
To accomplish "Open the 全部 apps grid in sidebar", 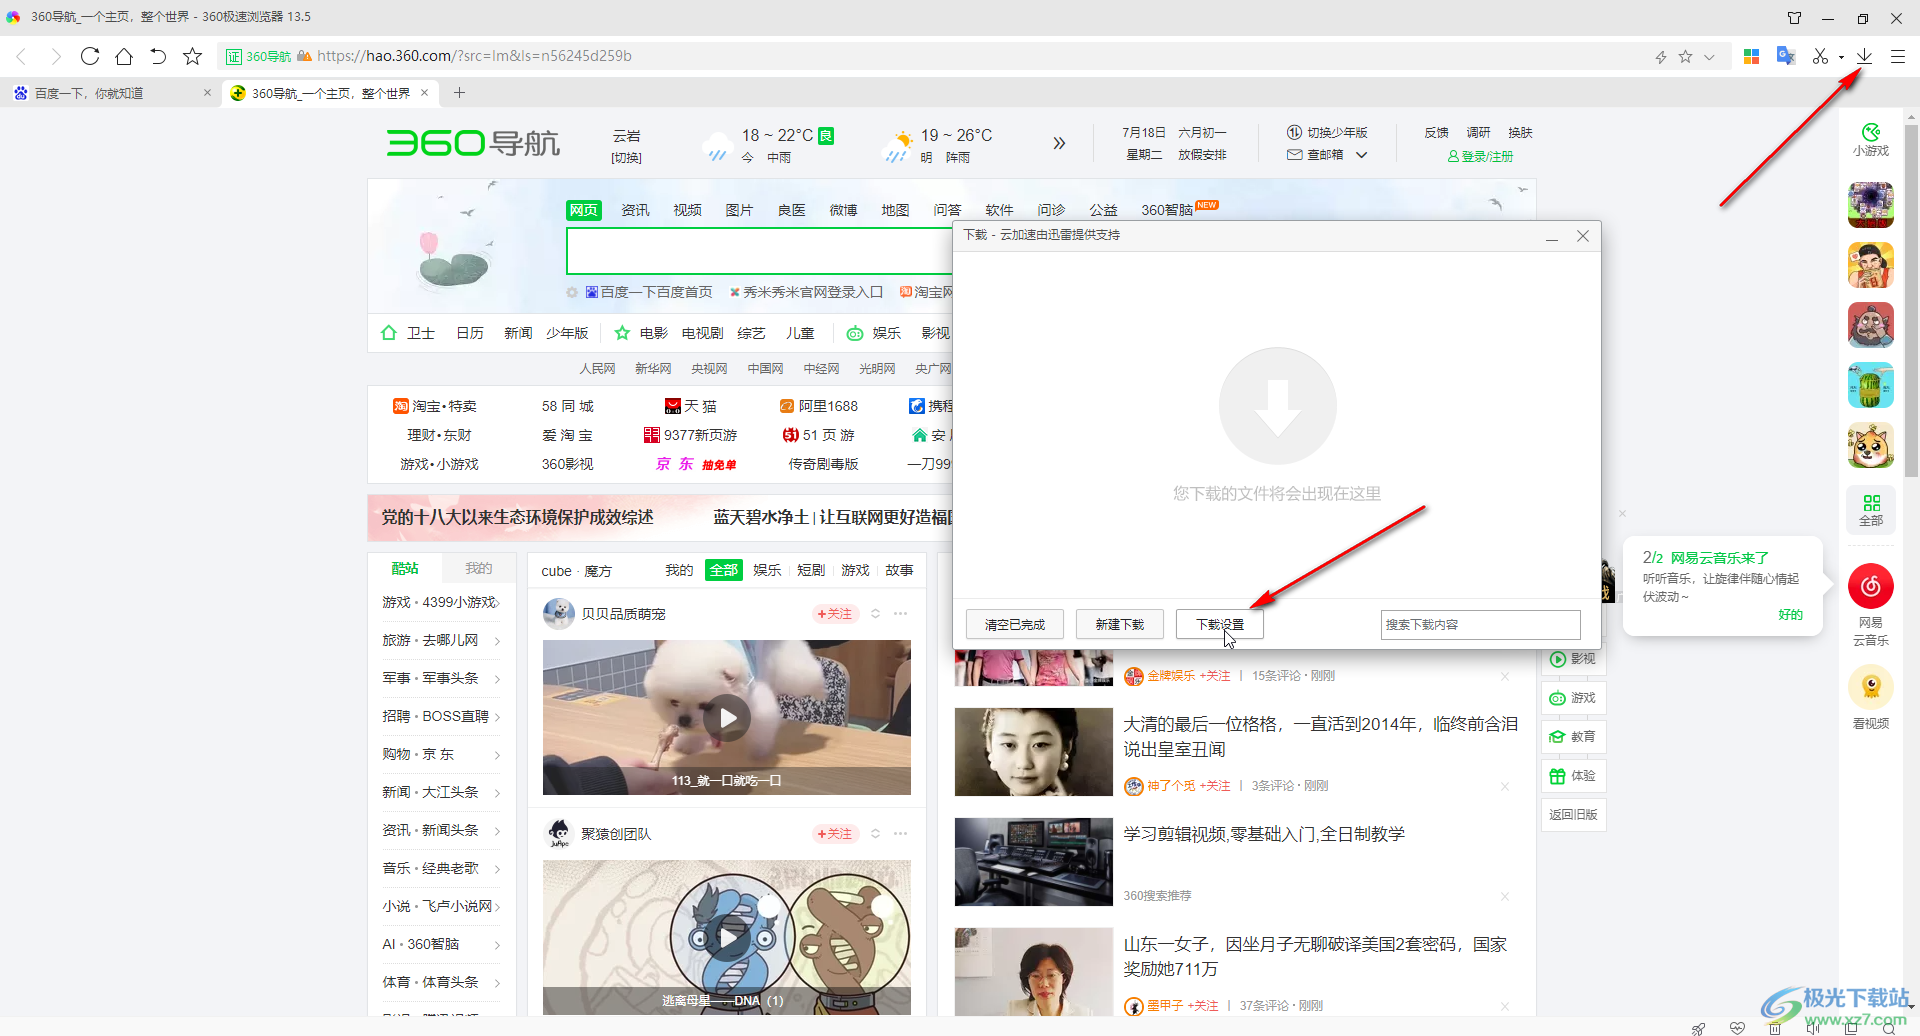I will pos(1870,510).
